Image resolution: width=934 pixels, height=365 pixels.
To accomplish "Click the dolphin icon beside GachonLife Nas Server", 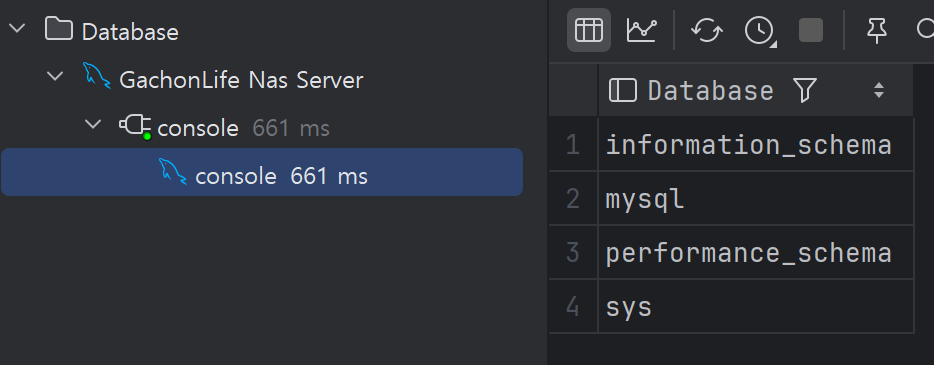I will [96, 76].
